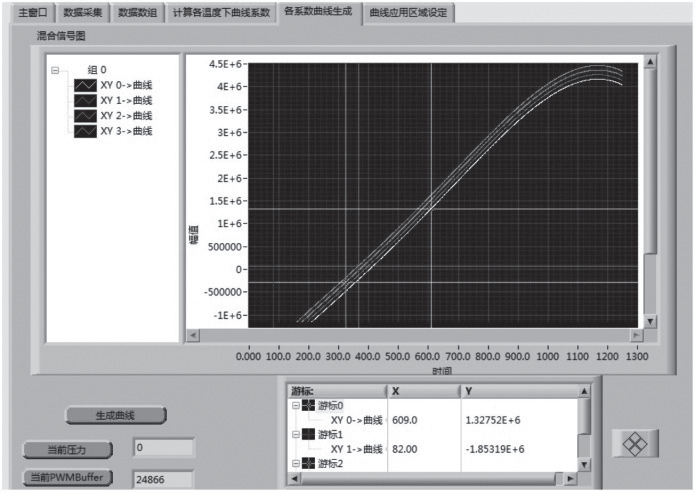Screen dimensions: 695x492
Task: Collapse the 组 0 tree group
Action: pyautogui.click(x=55, y=70)
